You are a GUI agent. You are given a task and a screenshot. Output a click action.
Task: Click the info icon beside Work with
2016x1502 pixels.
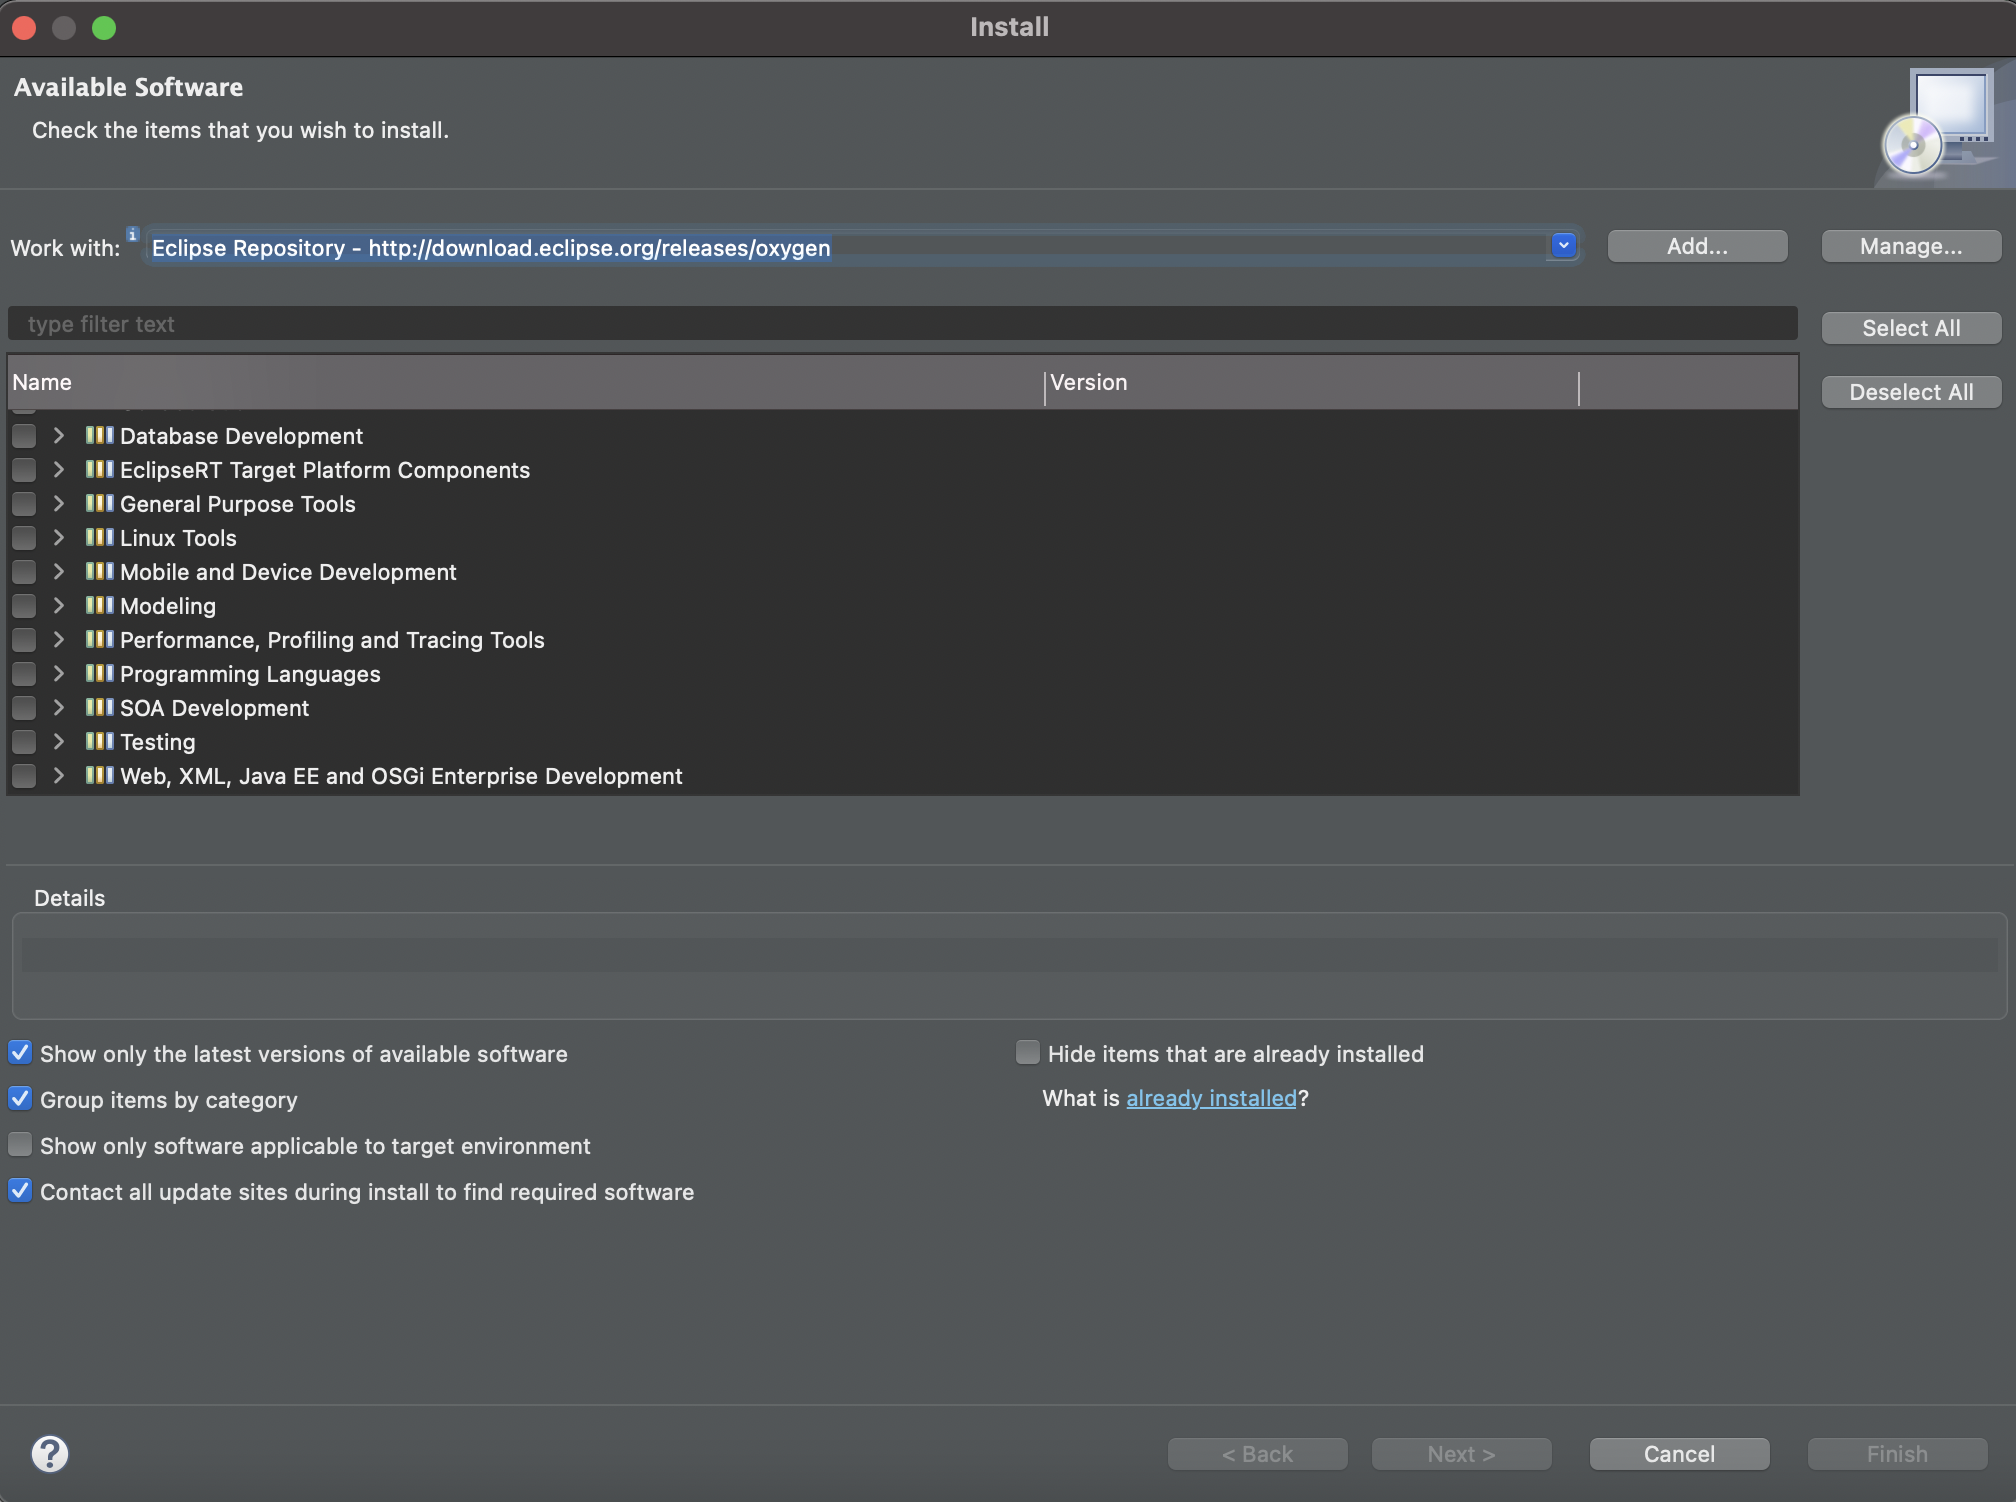coord(132,234)
